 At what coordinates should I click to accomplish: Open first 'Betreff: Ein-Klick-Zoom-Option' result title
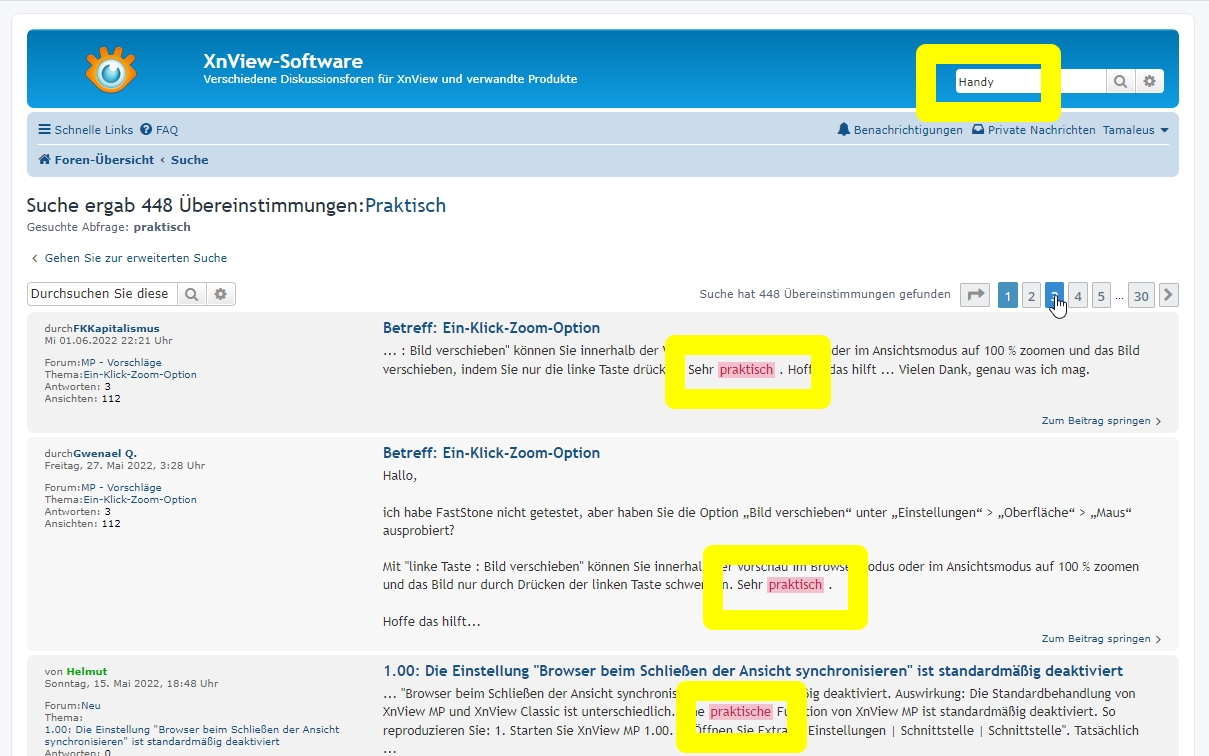pos(491,328)
